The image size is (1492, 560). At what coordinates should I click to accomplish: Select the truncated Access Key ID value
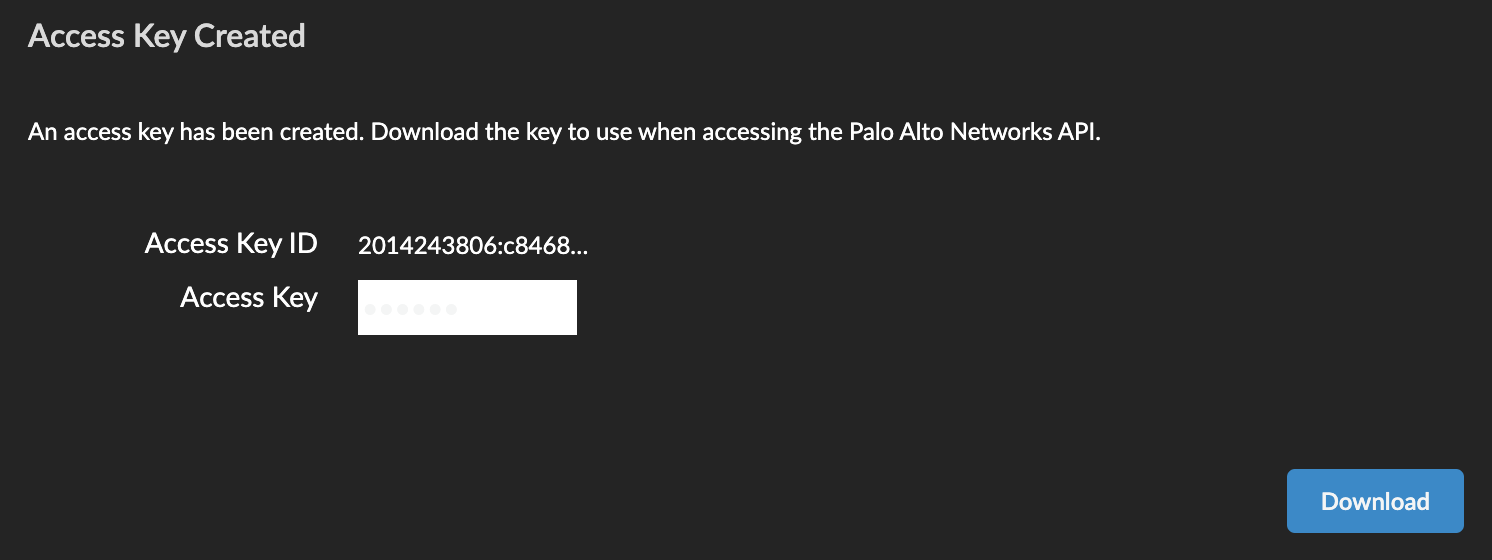click(473, 245)
